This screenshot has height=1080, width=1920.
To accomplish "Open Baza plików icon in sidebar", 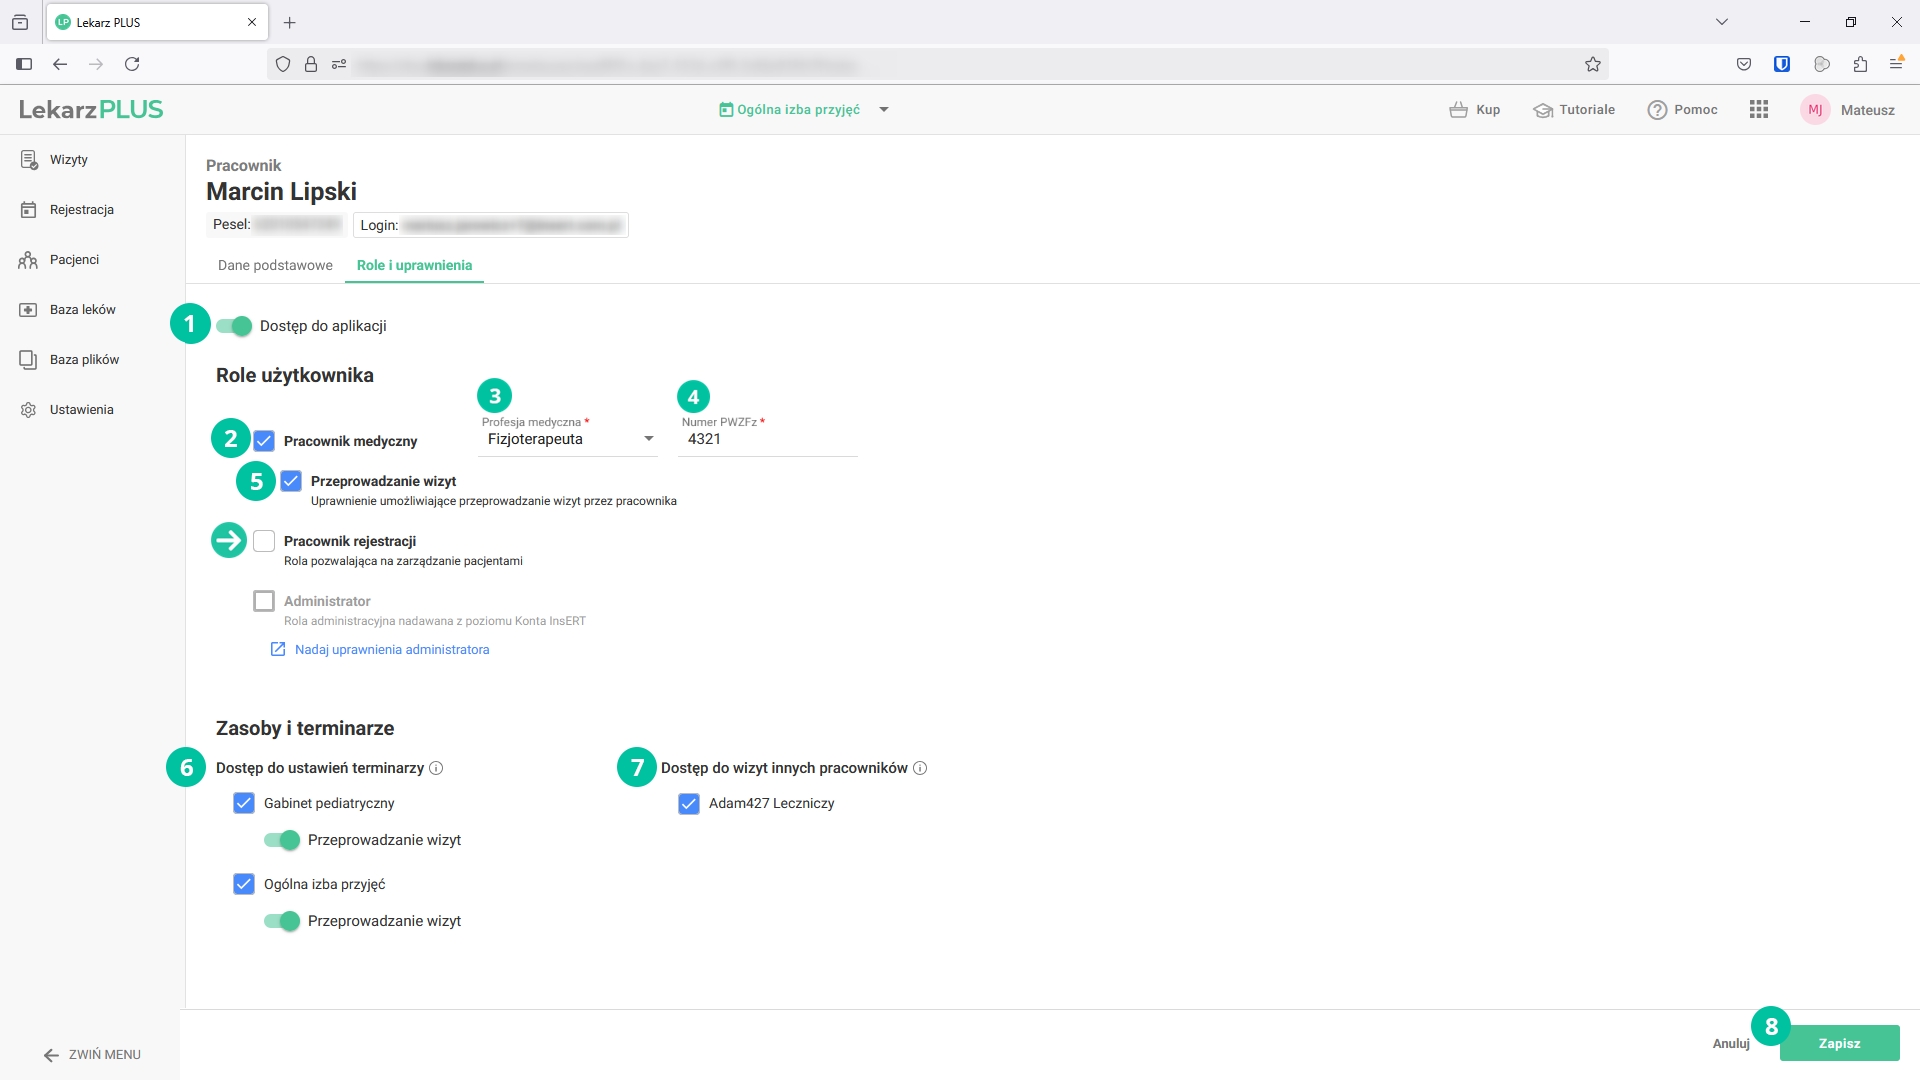I will (x=28, y=360).
